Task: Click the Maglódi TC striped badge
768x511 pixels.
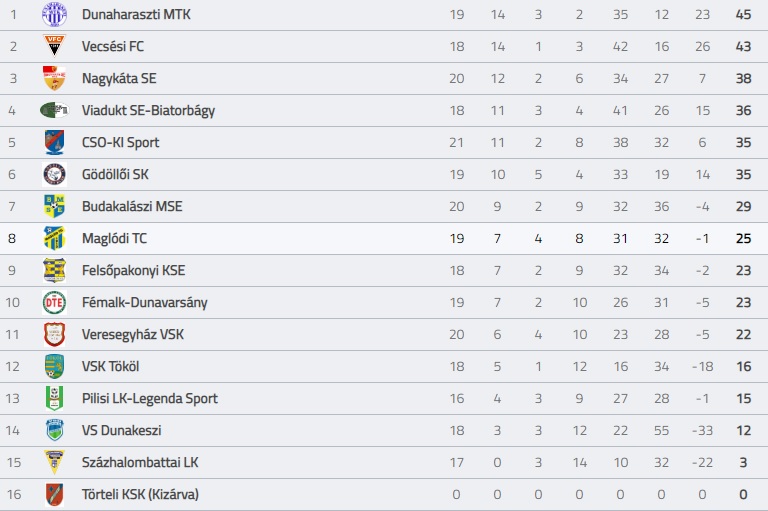Action: pos(54,238)
